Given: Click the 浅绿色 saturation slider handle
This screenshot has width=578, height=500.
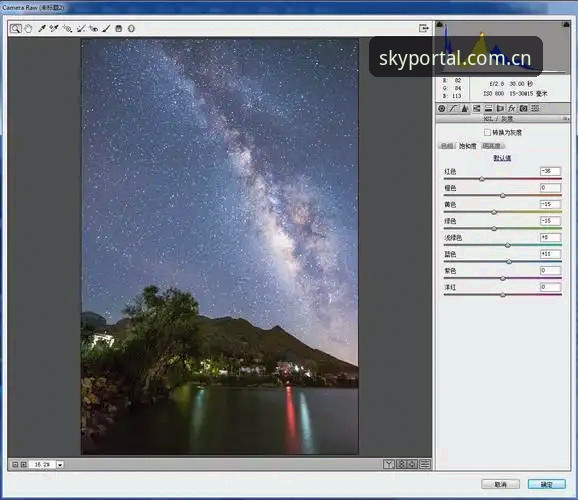Looking at the screenshot, I should tap(508, 245).
